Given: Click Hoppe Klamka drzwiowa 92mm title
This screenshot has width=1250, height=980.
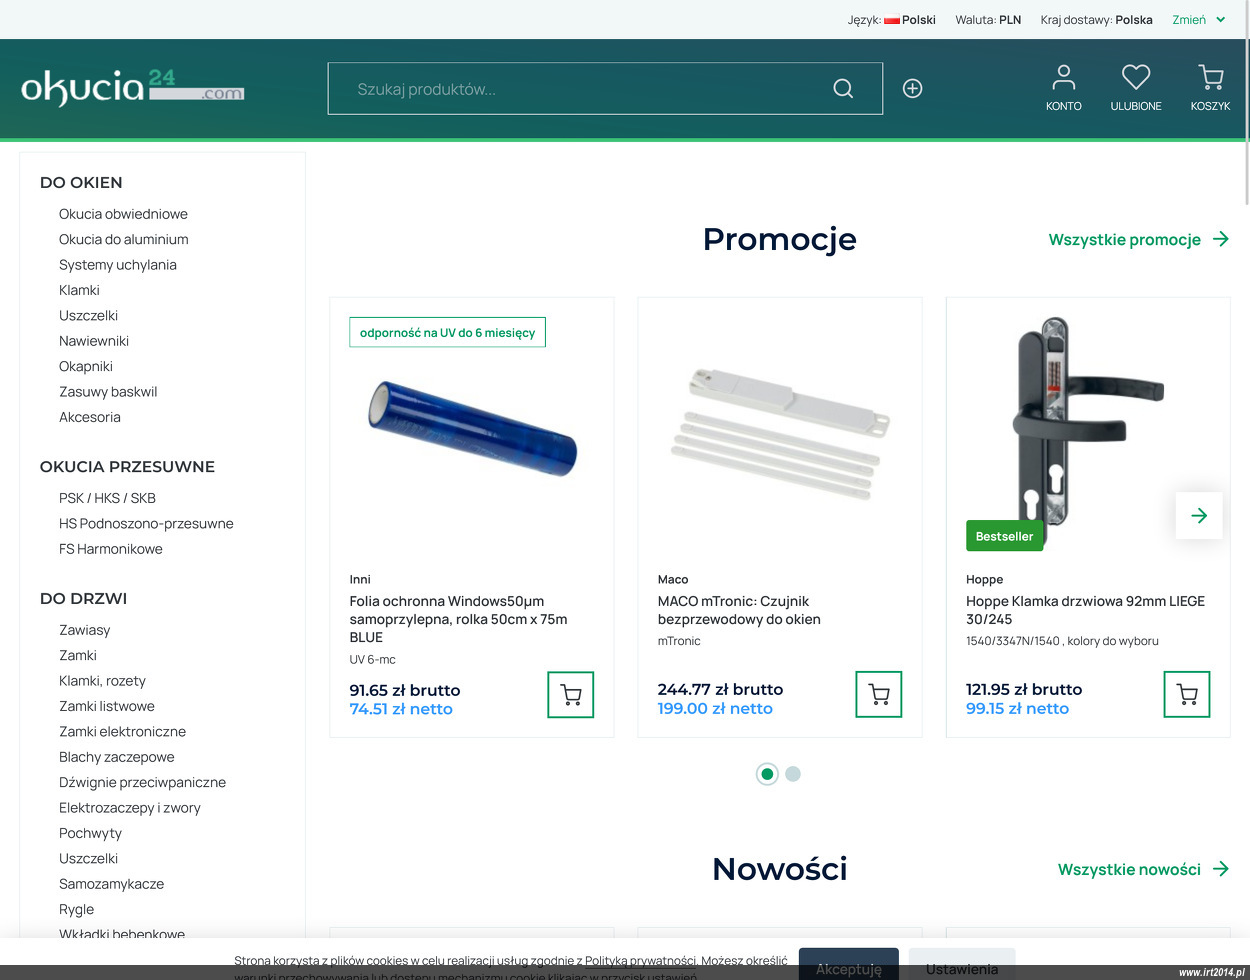Looking at the screenshot, I should [x=1085, y=610].
